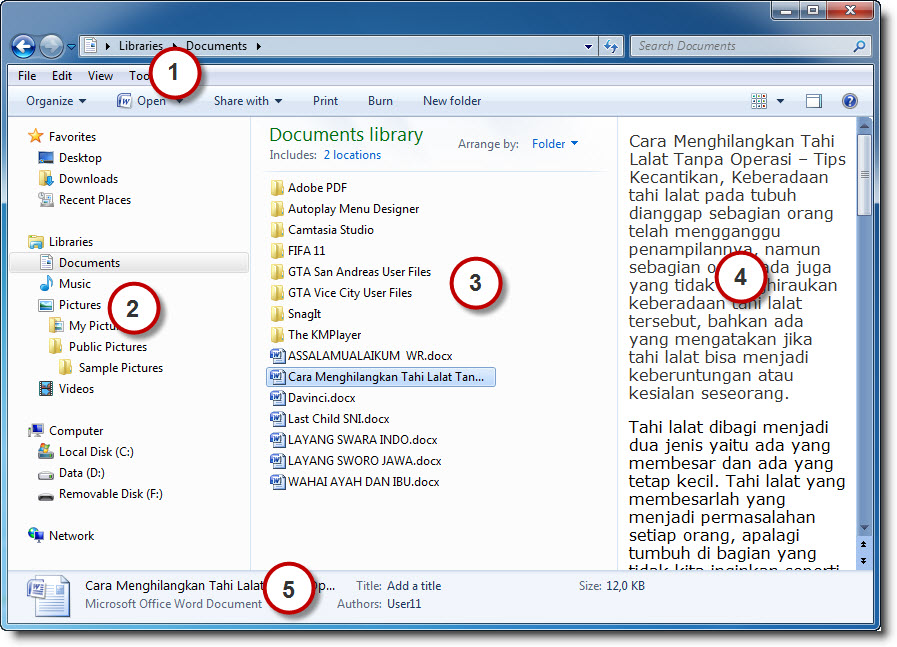Open the Arrange by Folder dropdown

click(x=554, y=143)
